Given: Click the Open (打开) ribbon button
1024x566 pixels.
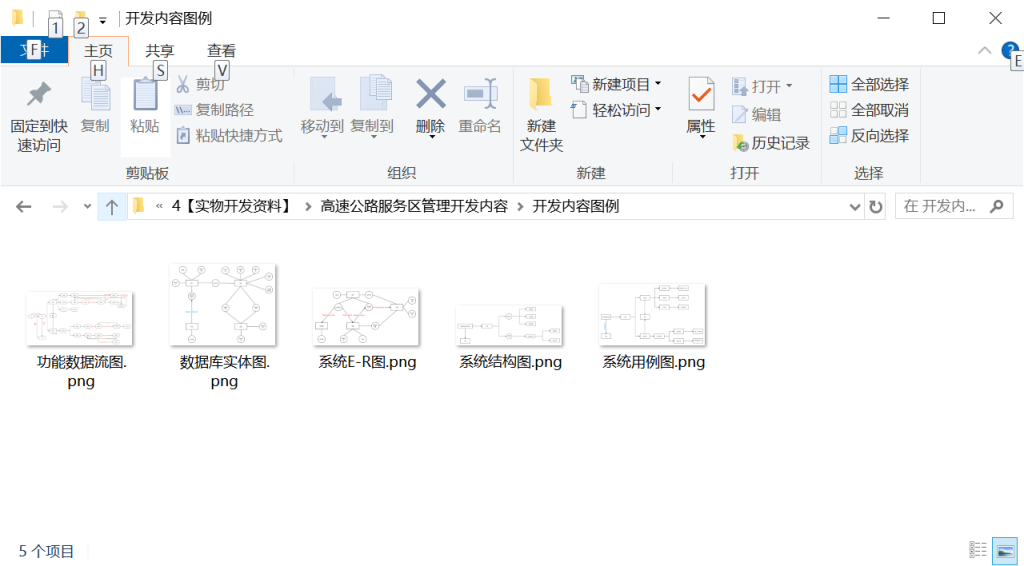Looking at the screenshot, I should [x=762, y=86].
